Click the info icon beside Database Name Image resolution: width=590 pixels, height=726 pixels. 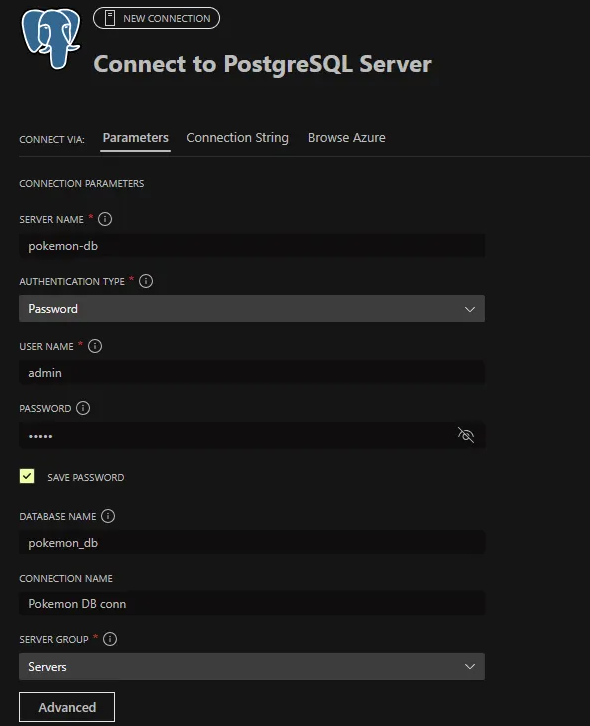108,516
